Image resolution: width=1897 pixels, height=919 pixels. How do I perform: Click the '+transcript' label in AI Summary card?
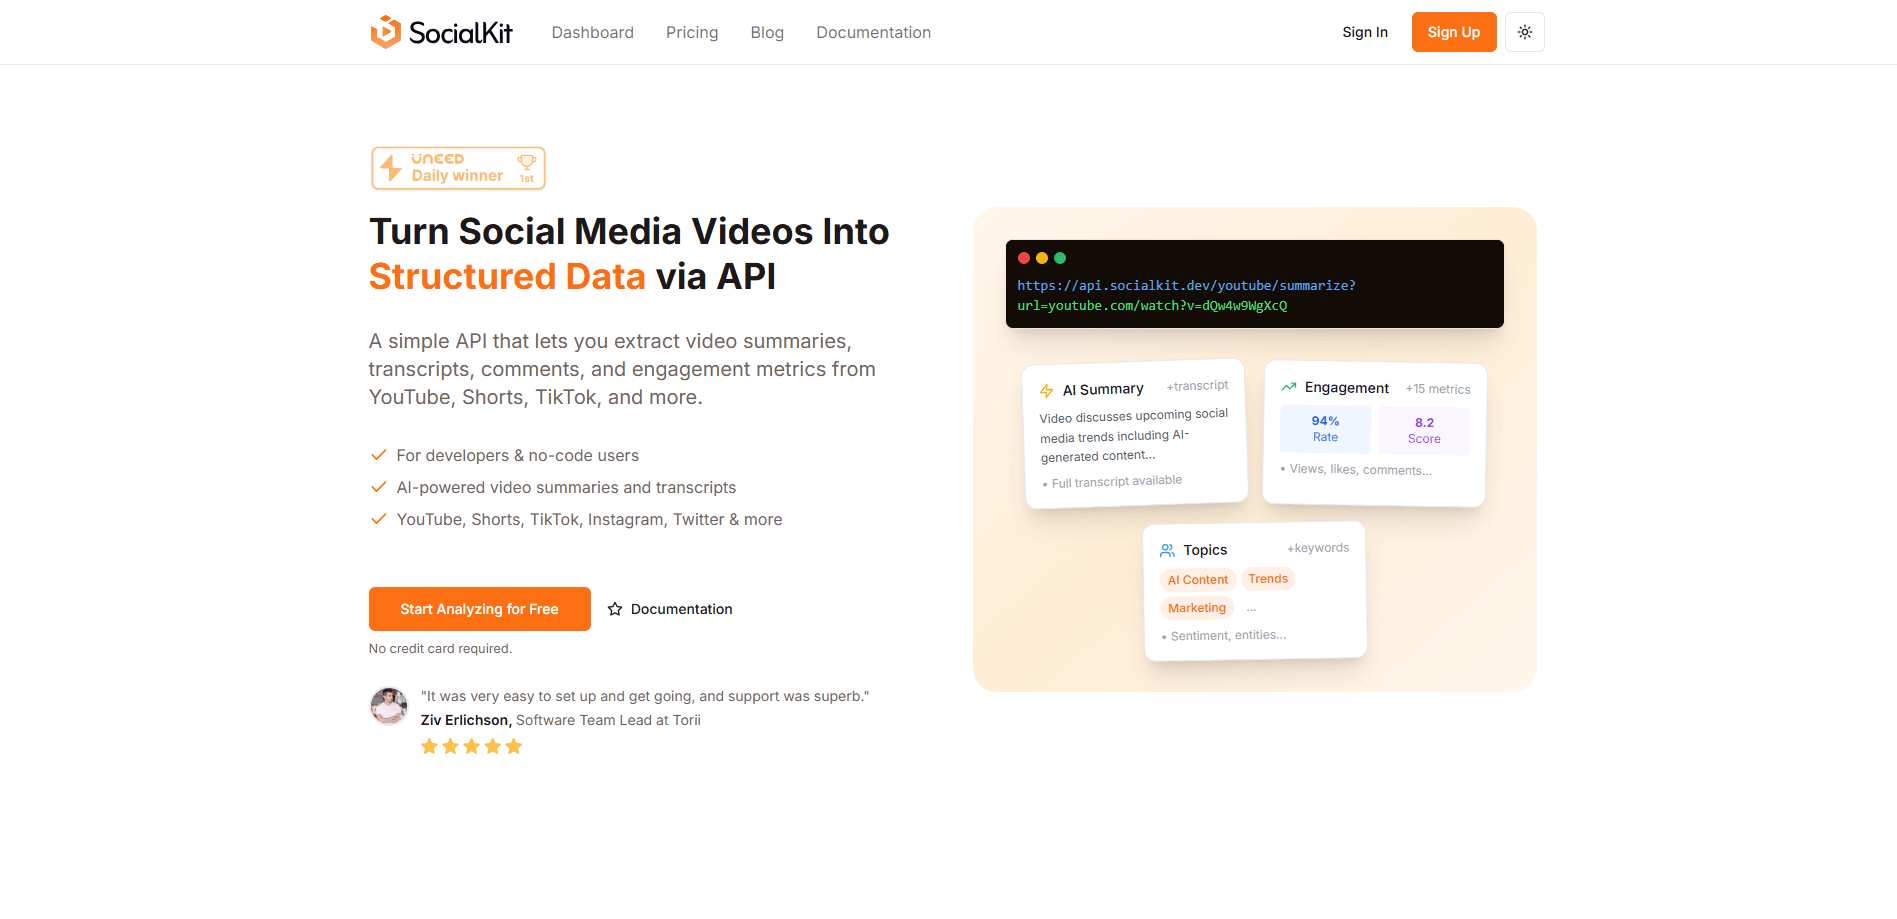(x=1197, y=386)
